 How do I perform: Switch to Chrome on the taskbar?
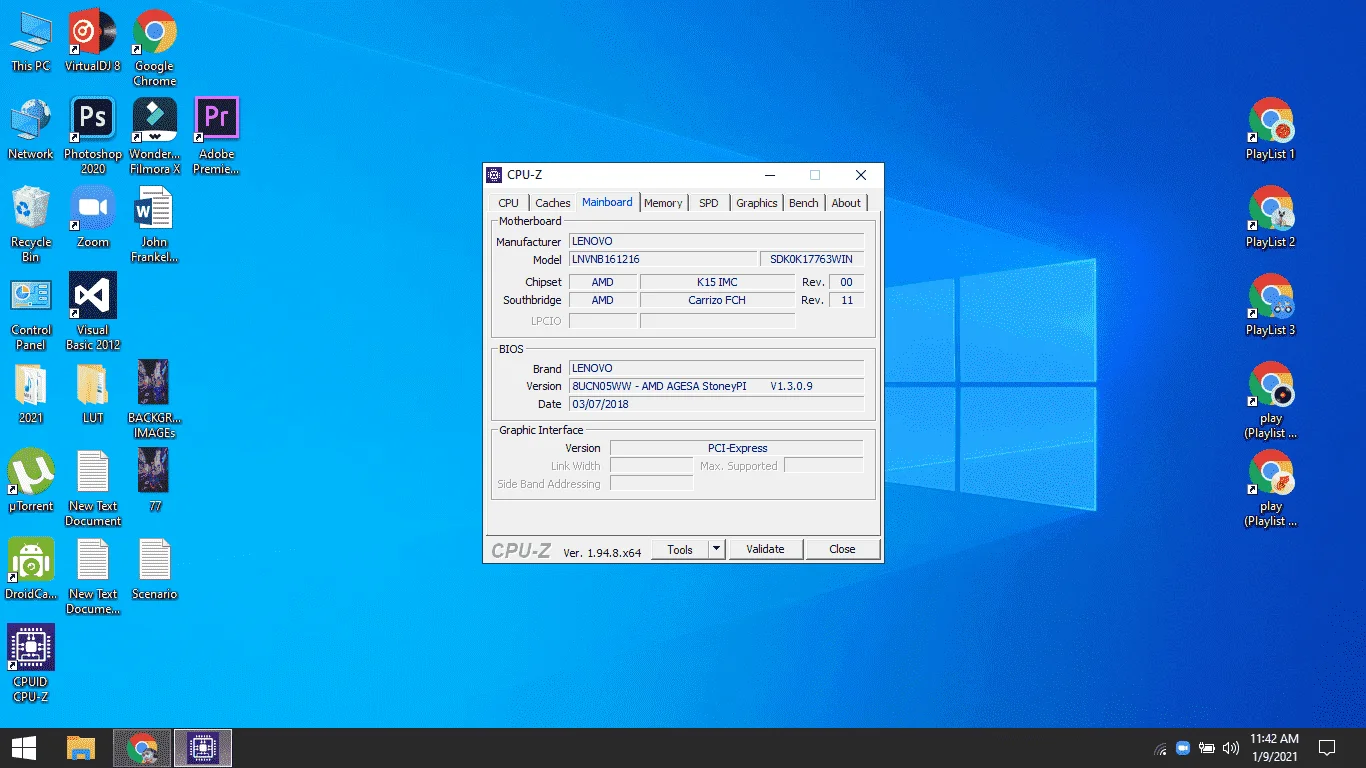pyautogui.click(x=143, y=748)
